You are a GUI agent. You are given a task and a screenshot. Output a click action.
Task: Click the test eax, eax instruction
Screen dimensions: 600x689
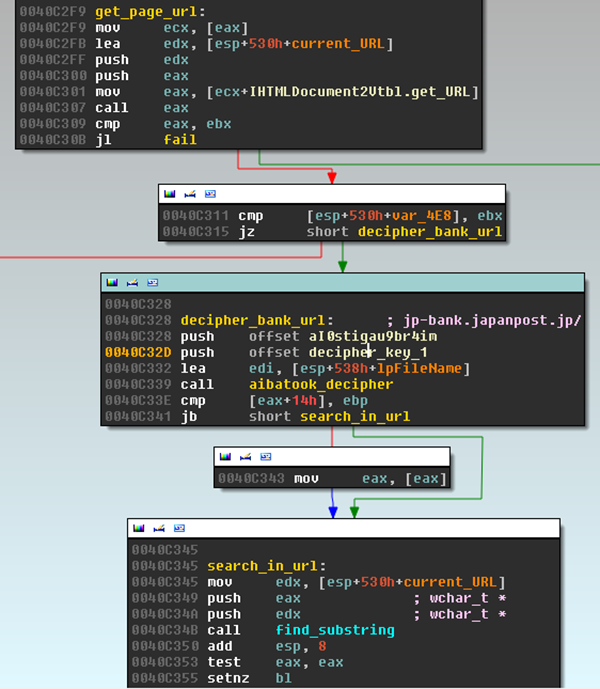click(x=275, y=662)
